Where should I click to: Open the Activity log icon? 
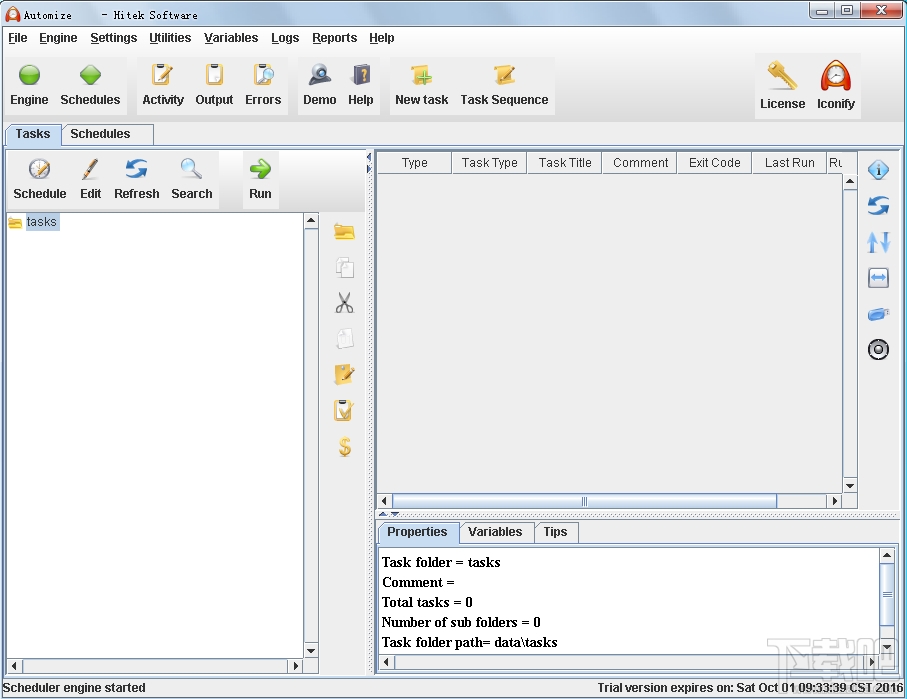(163, 75)
